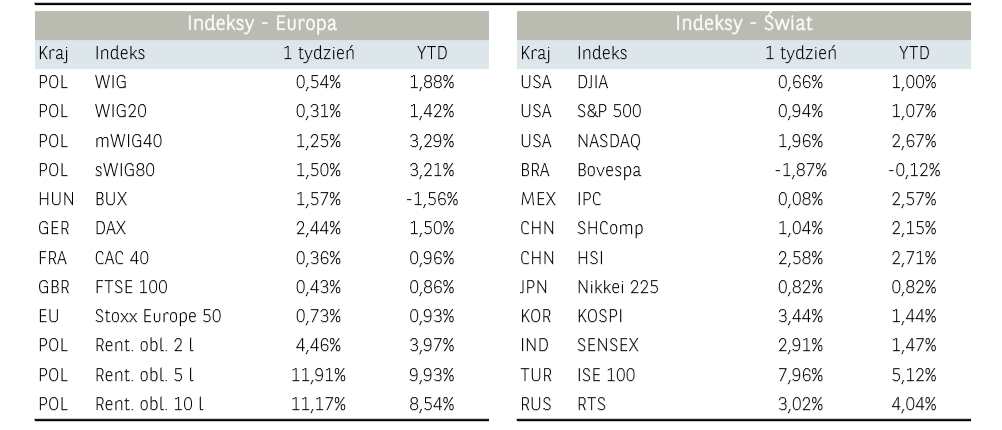1002x430 pixels.
Task: Click the Stoxx Europe 50 entry
Action: point(158,316)
